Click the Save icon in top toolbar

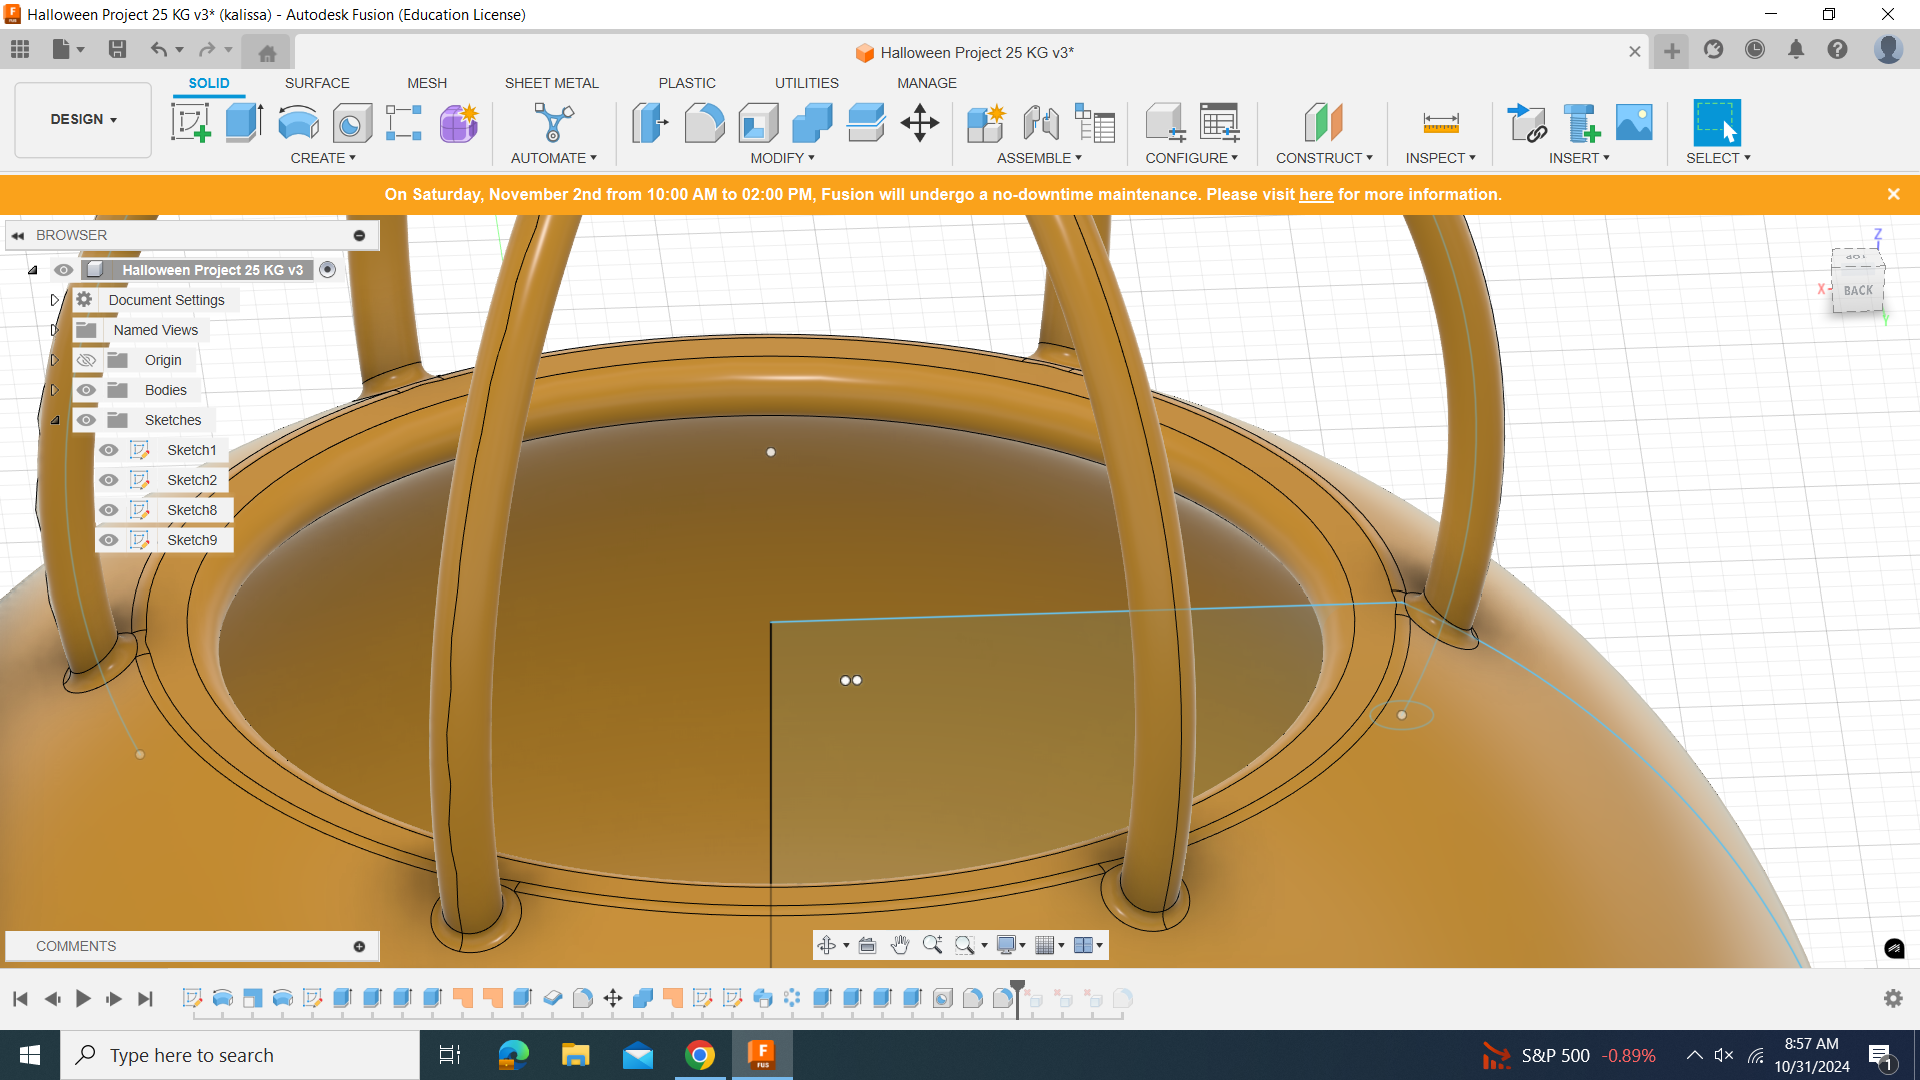117,49
